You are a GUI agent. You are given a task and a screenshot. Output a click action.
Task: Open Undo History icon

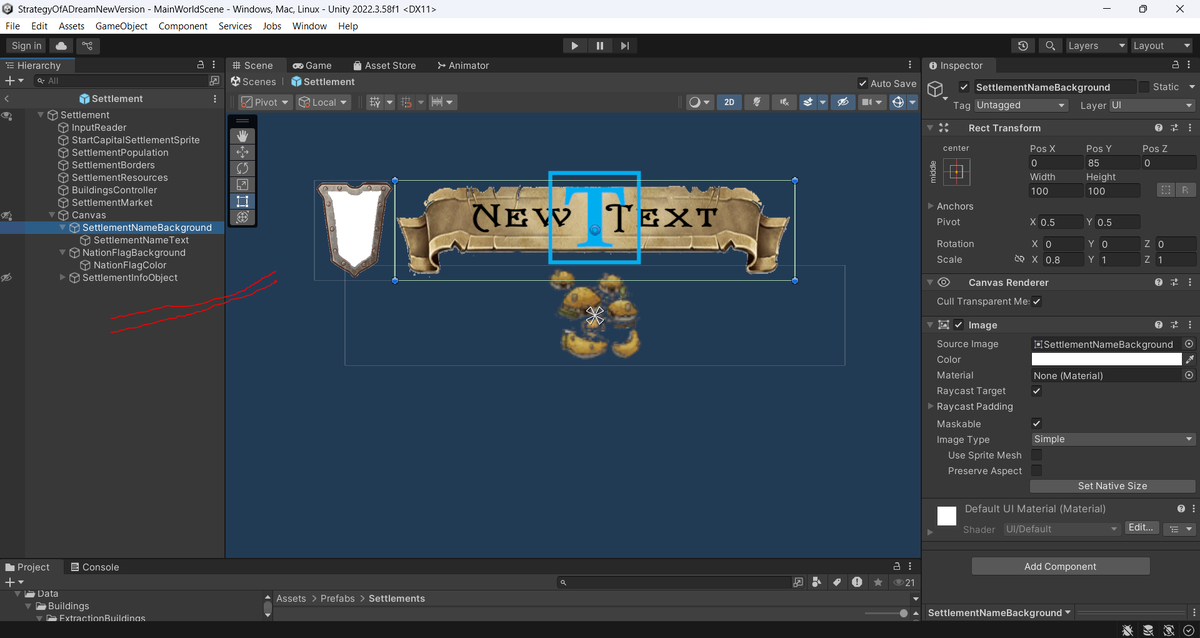click(1023, 45)
